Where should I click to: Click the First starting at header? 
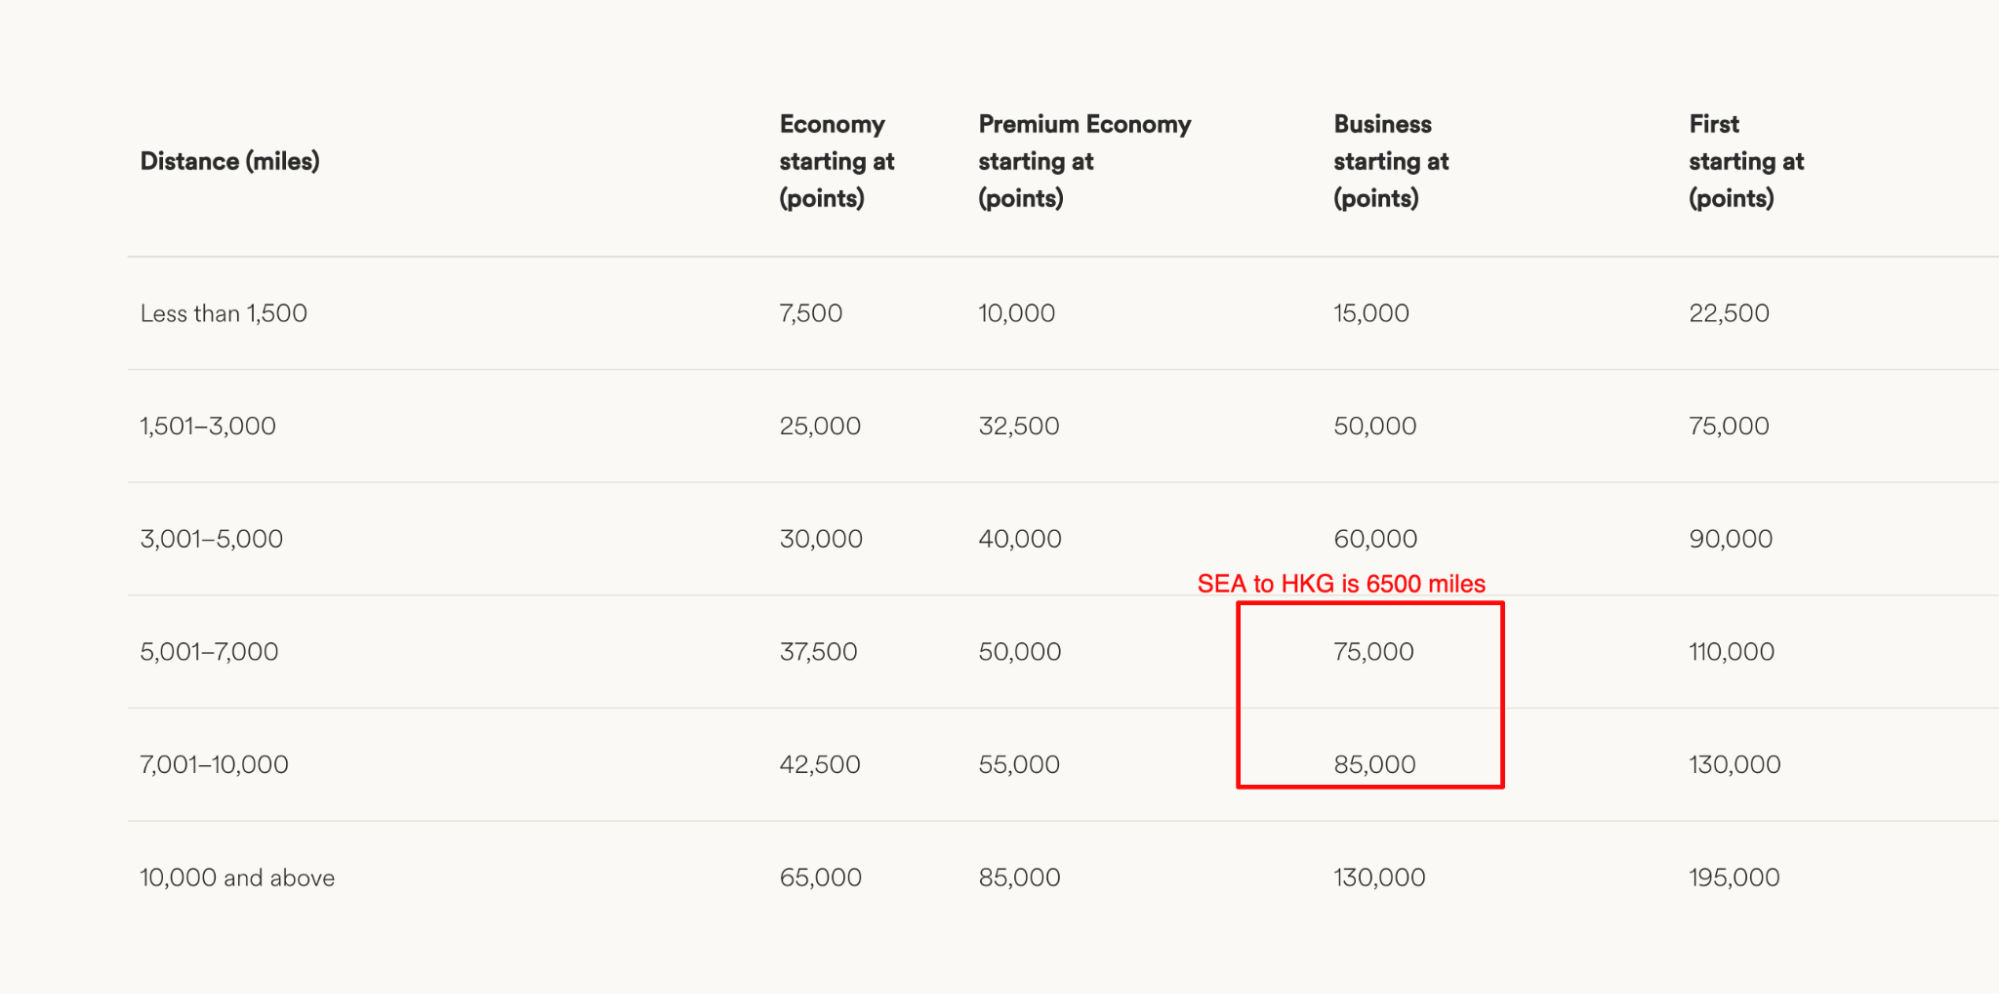1746,161
